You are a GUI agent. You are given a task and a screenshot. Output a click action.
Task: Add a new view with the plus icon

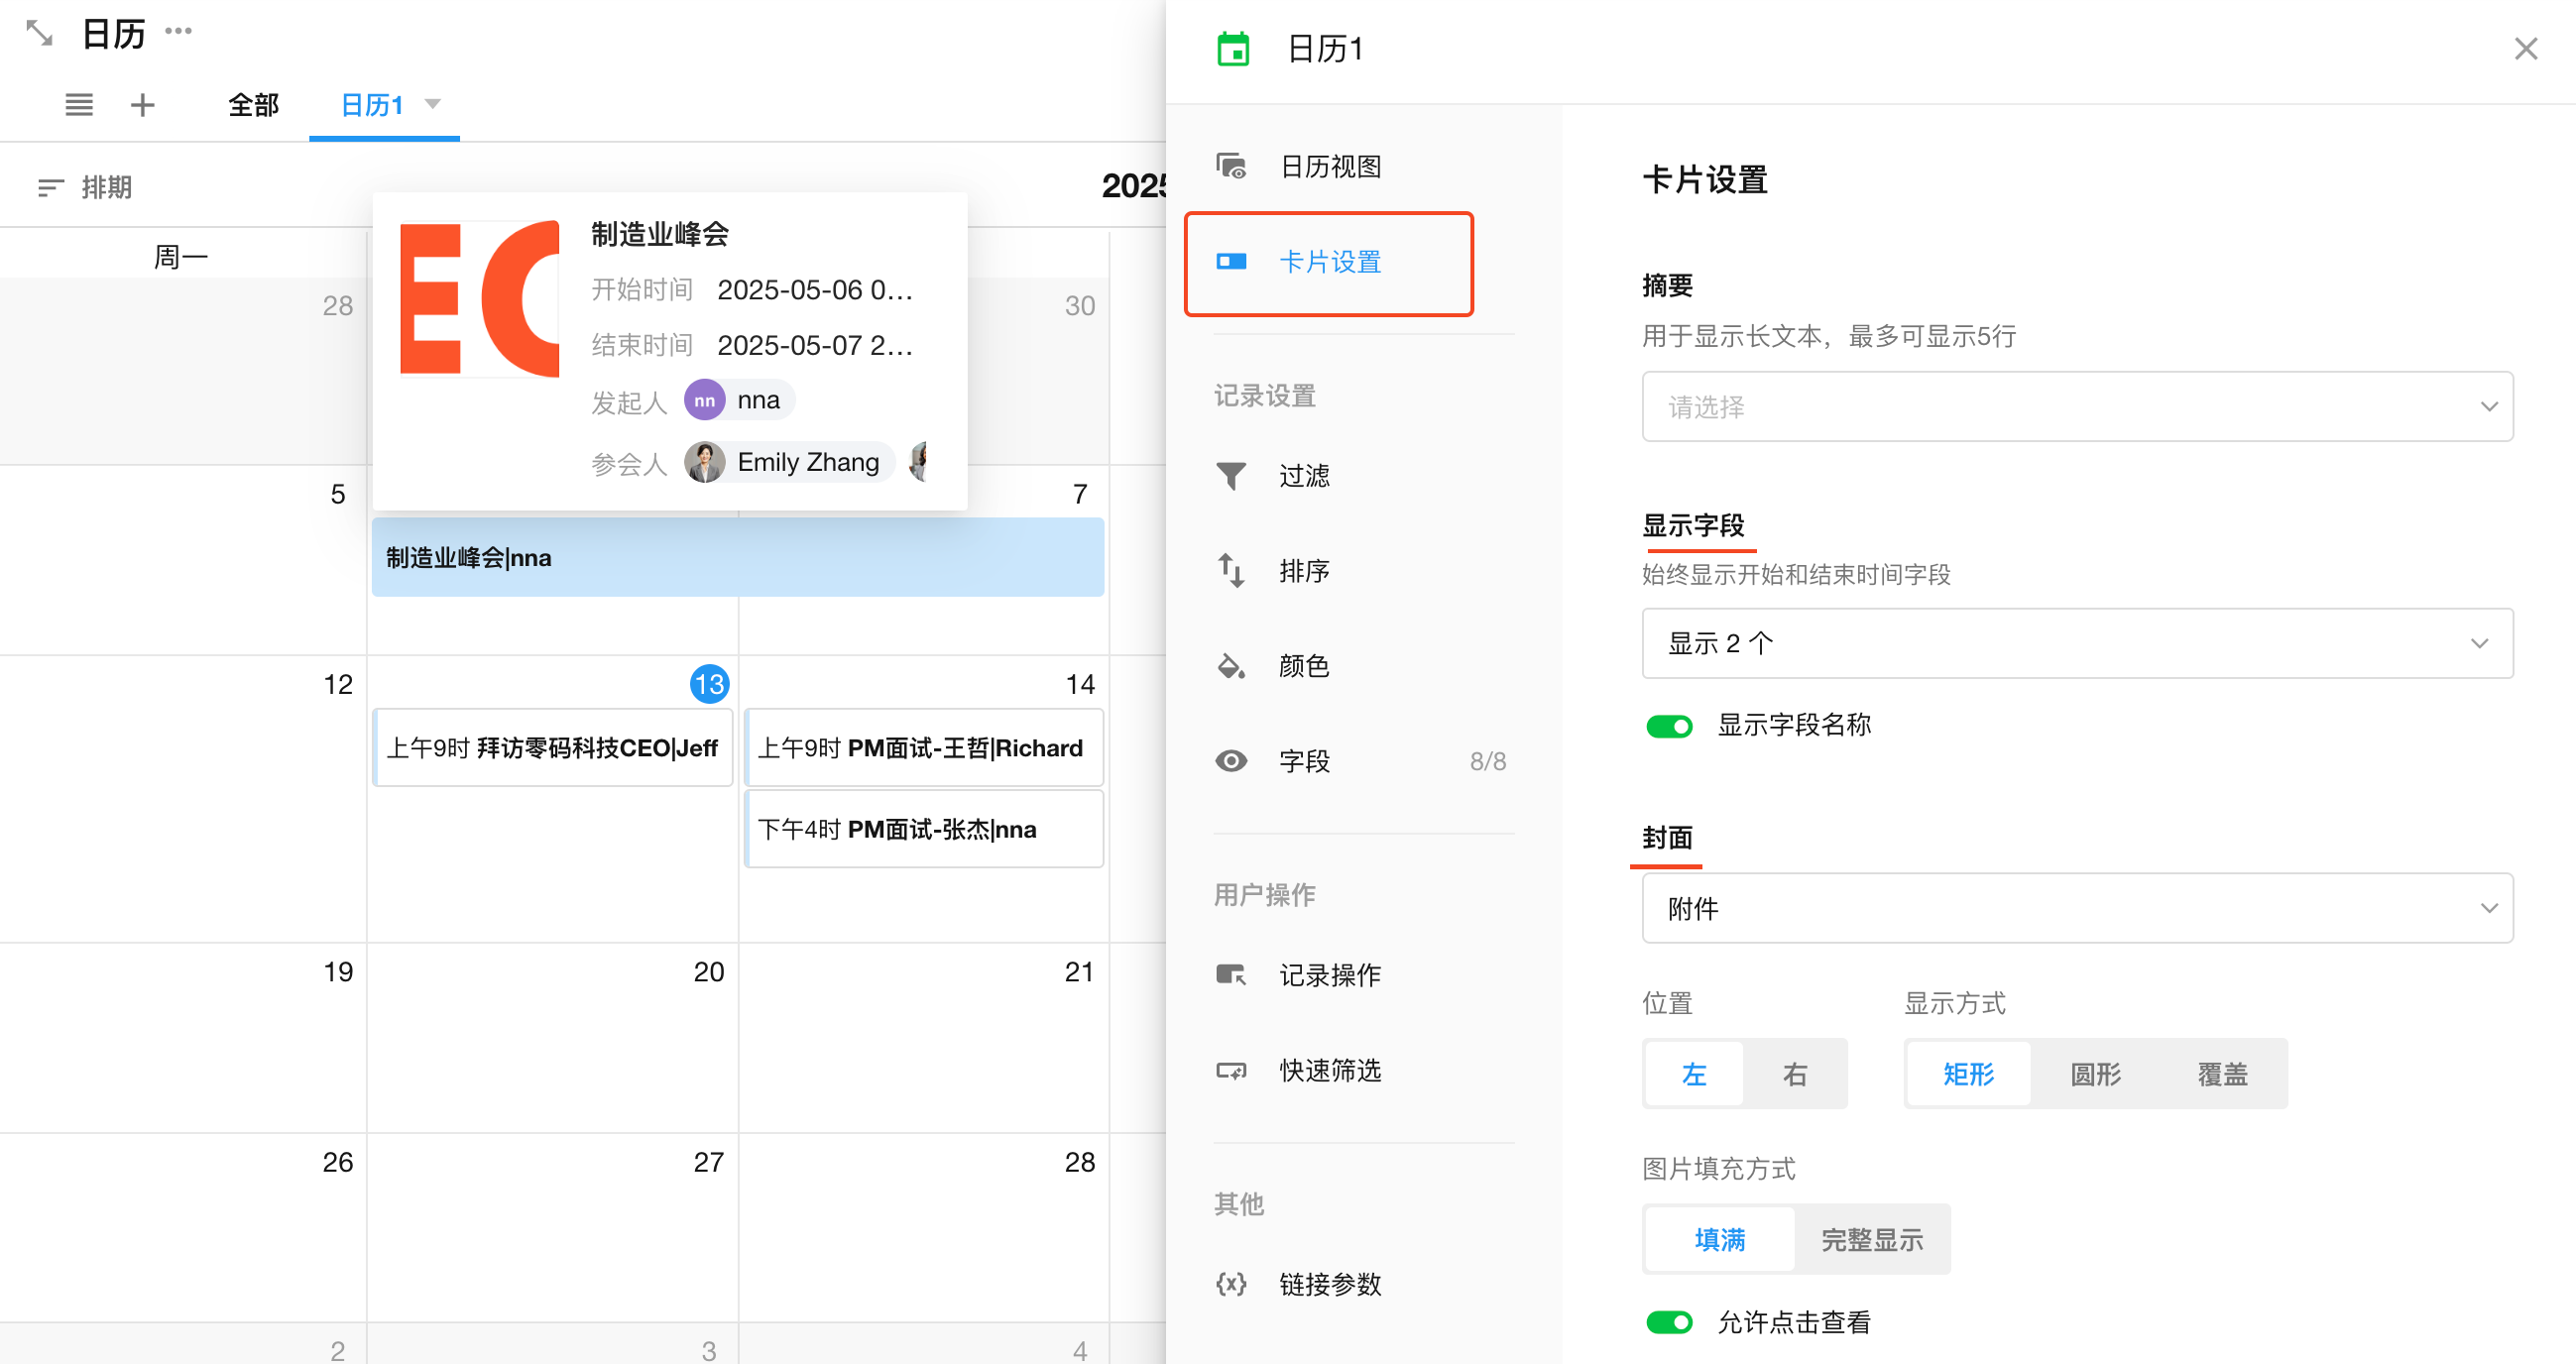[x=142, y=105]
